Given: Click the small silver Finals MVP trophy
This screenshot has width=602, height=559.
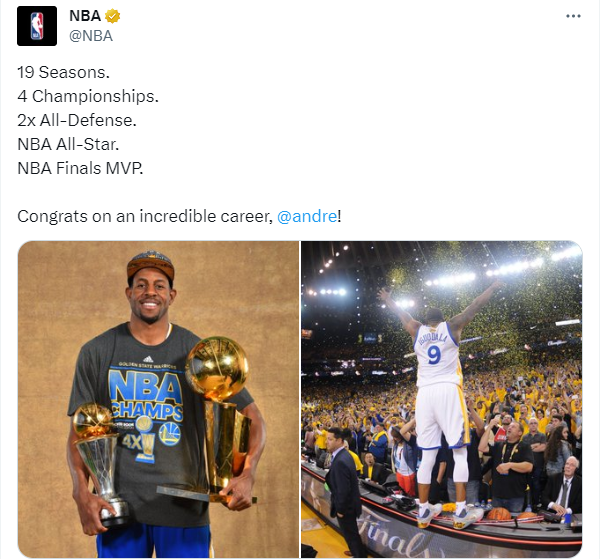Looking at the screenshot, I should tap(100, 463).
